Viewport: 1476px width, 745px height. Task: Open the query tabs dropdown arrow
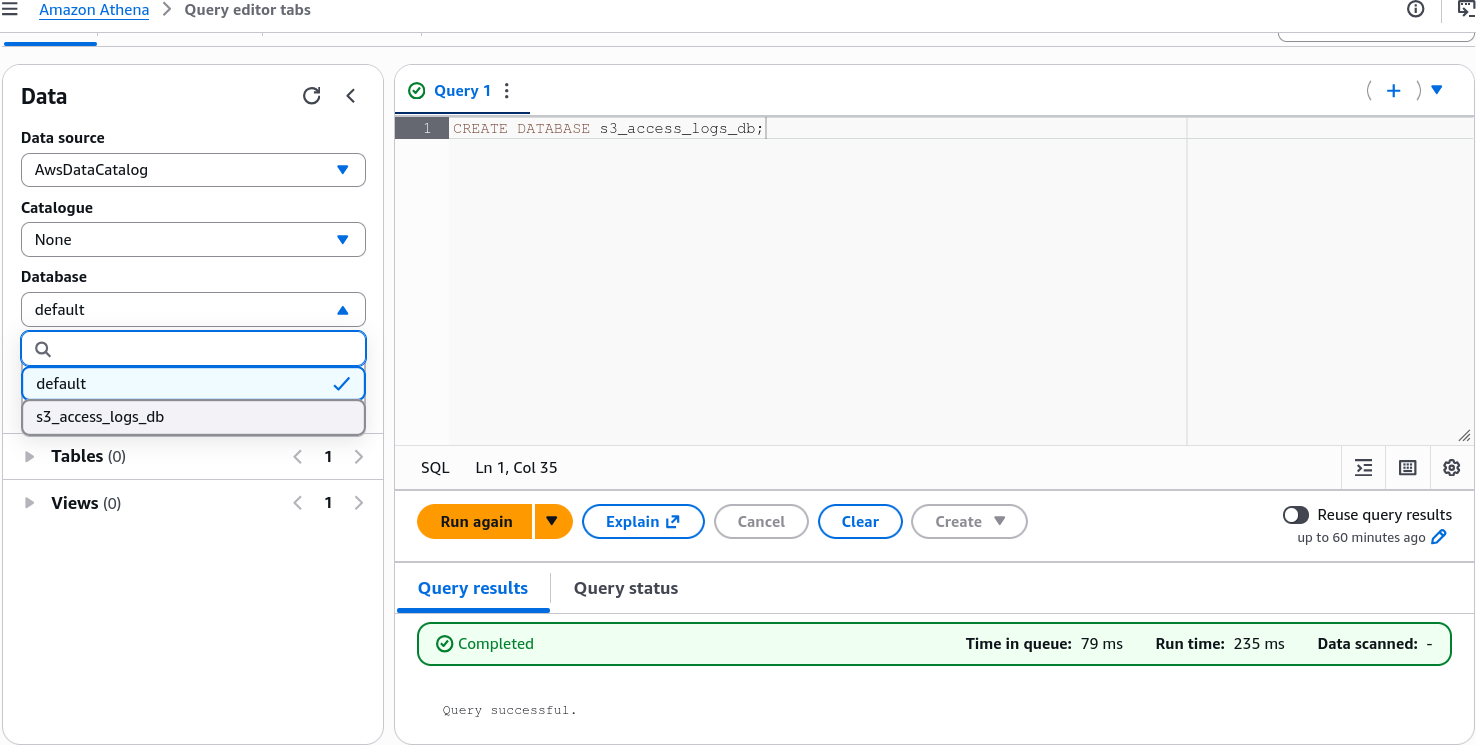(1437, 90)
